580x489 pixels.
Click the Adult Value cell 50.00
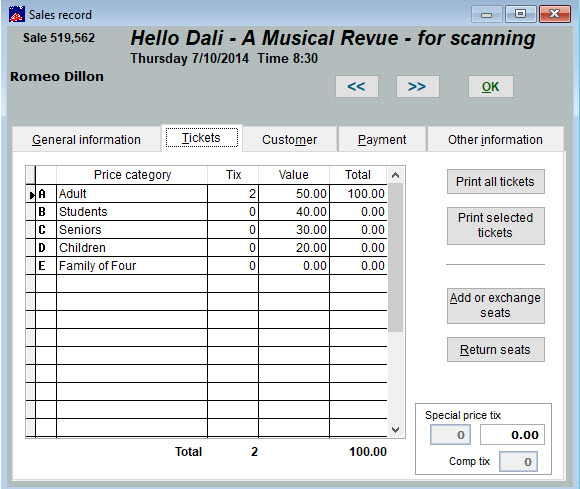[294, 193]
